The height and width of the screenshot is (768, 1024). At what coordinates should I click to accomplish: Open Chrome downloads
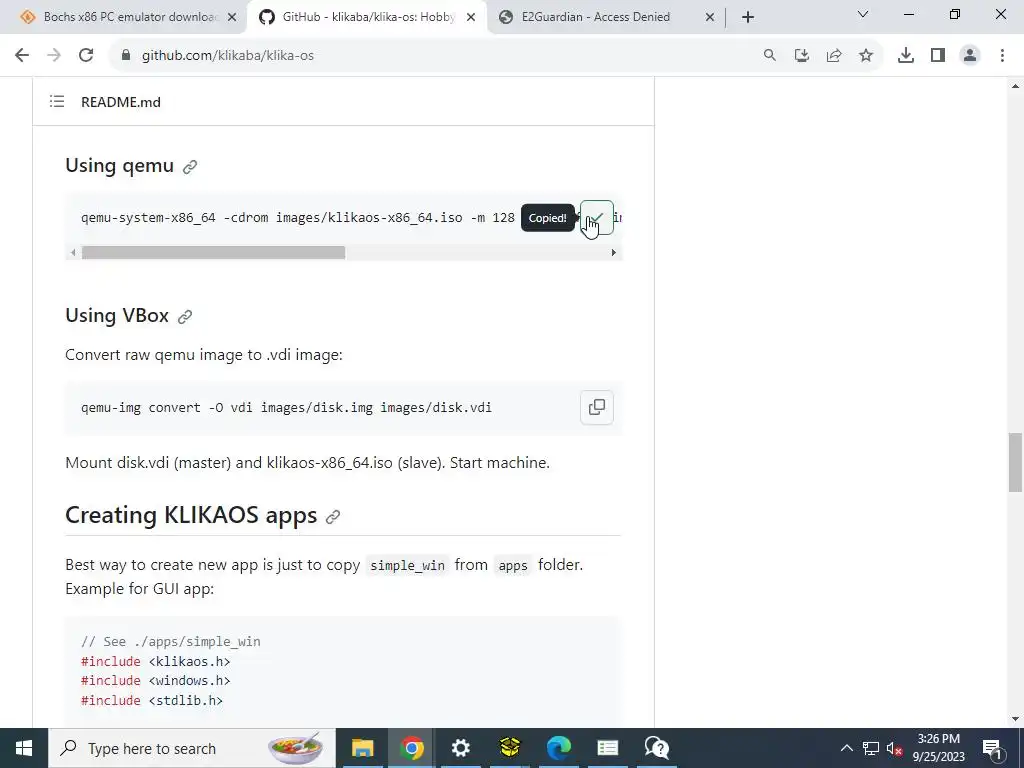906,56
